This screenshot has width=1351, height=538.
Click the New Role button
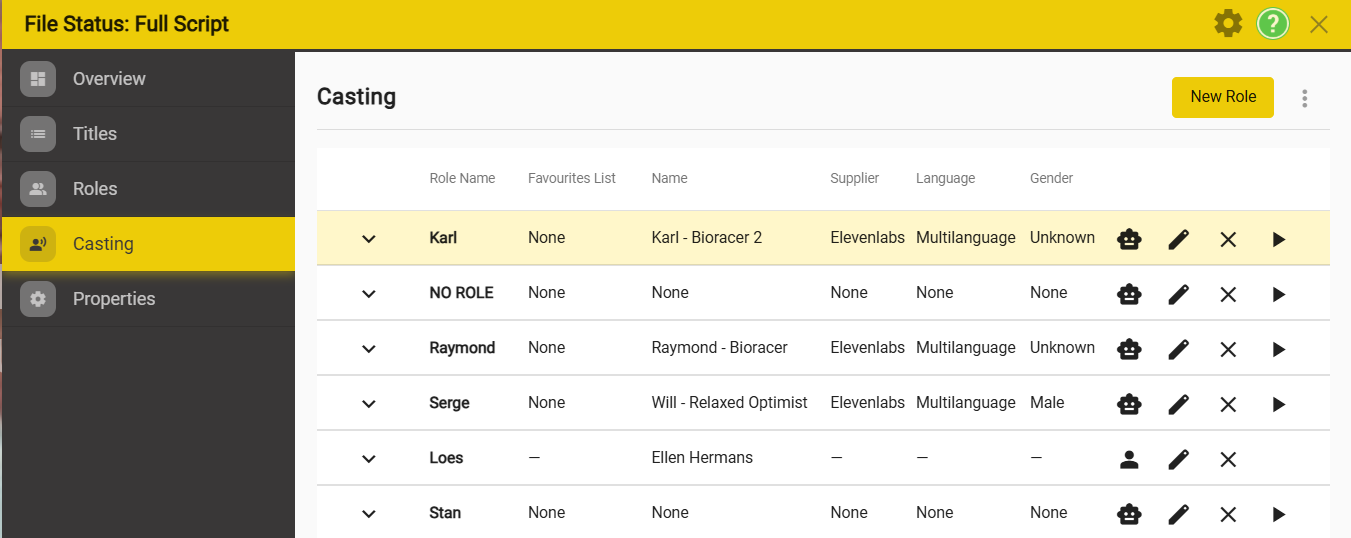(x=1223, y=97)
